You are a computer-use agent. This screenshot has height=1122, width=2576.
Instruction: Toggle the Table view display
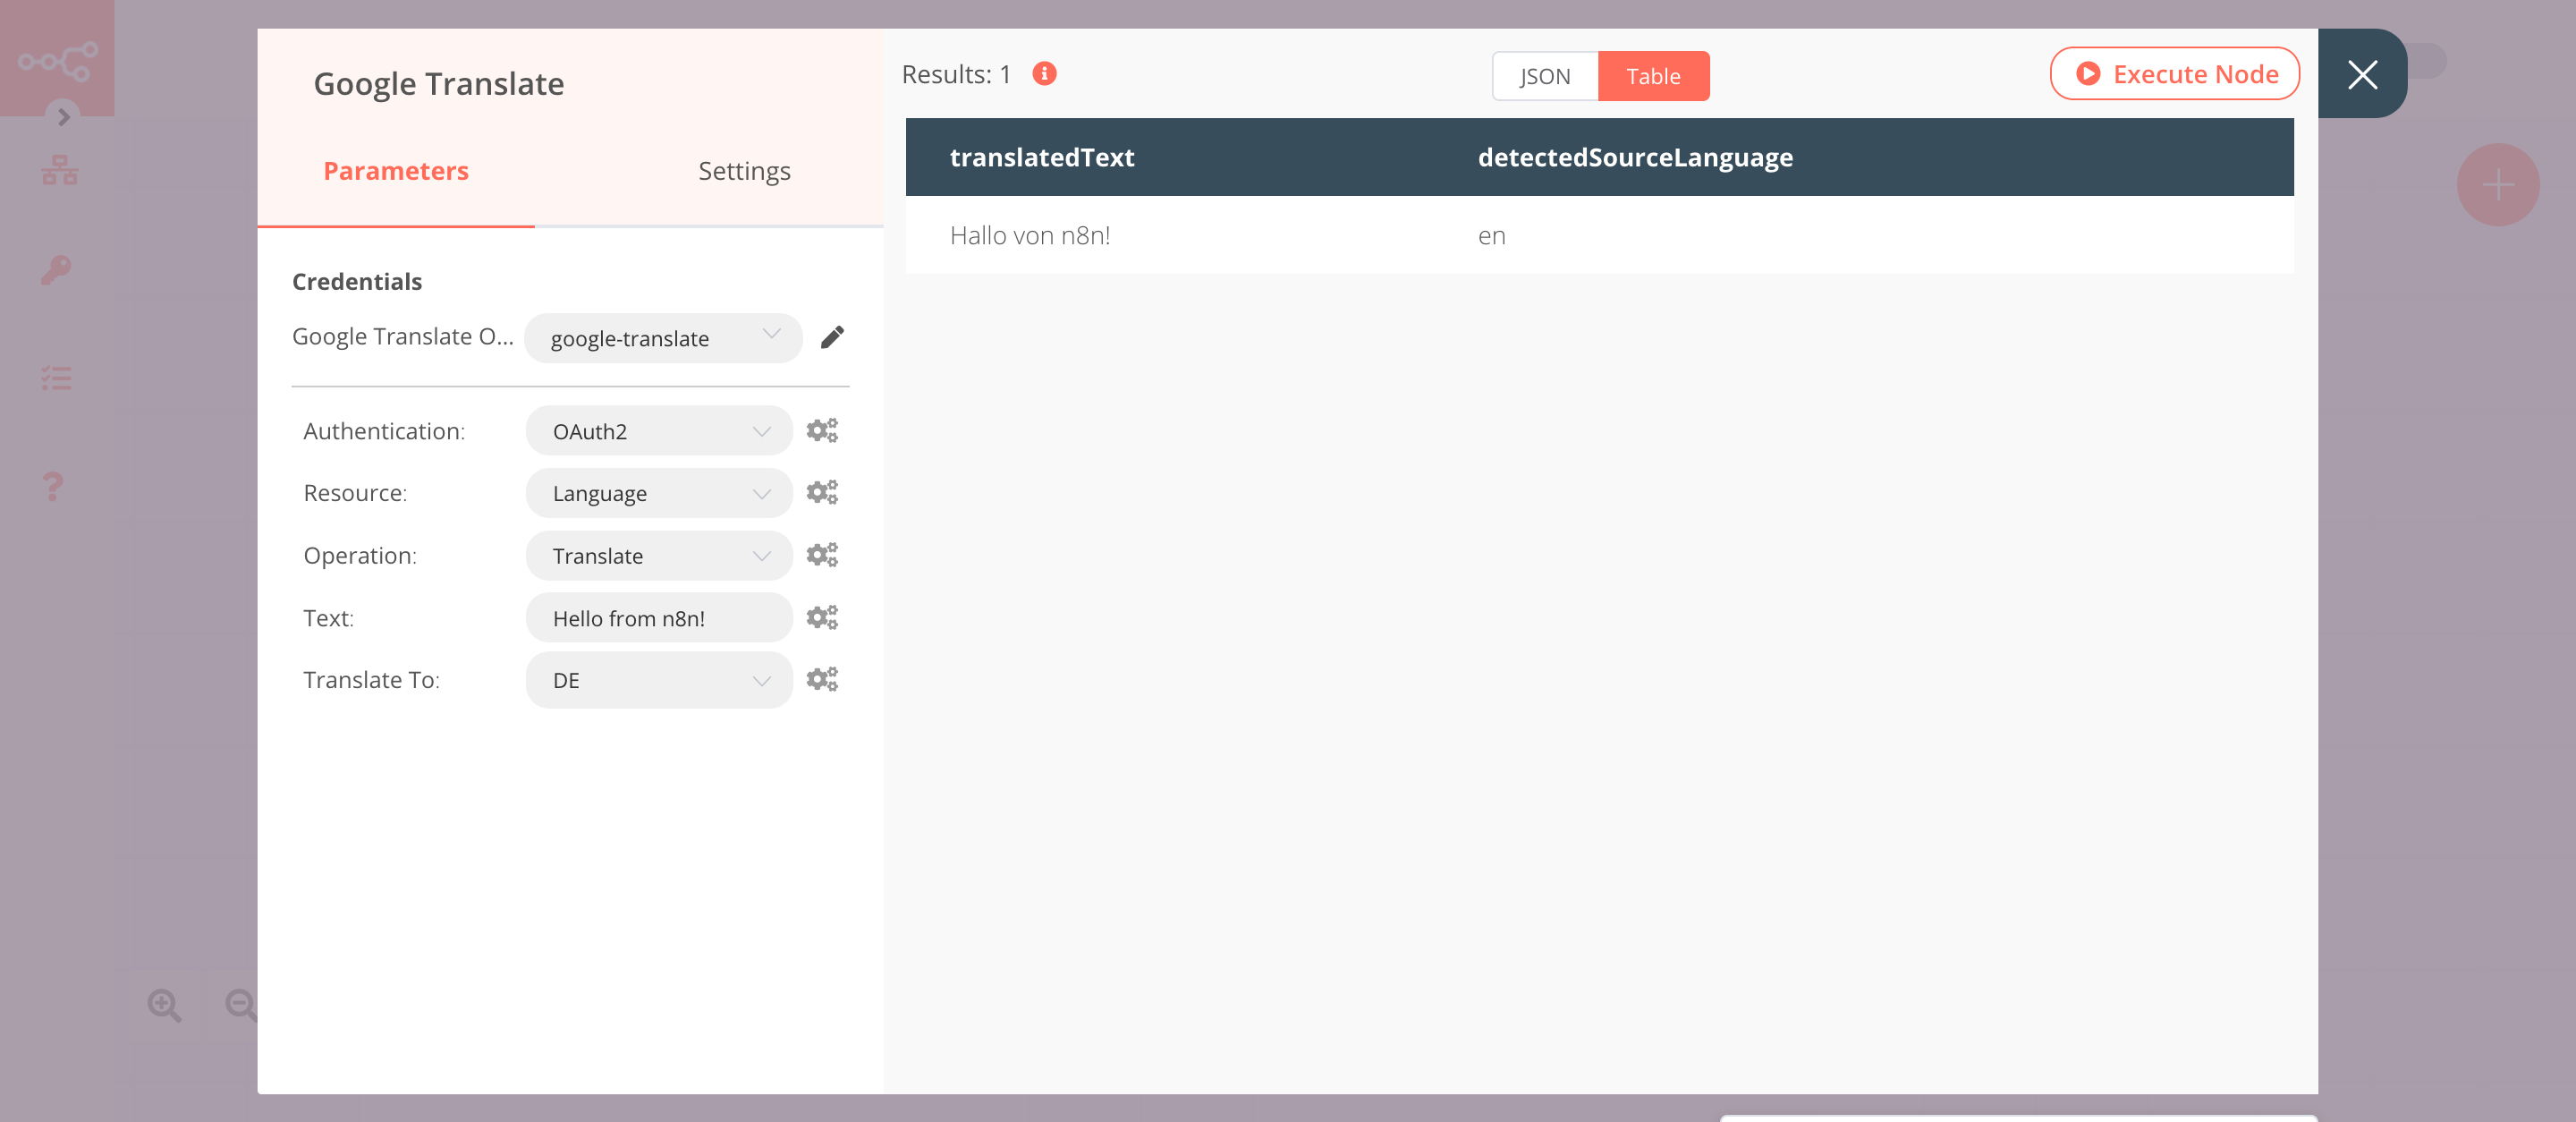(x=1655, y=74)
